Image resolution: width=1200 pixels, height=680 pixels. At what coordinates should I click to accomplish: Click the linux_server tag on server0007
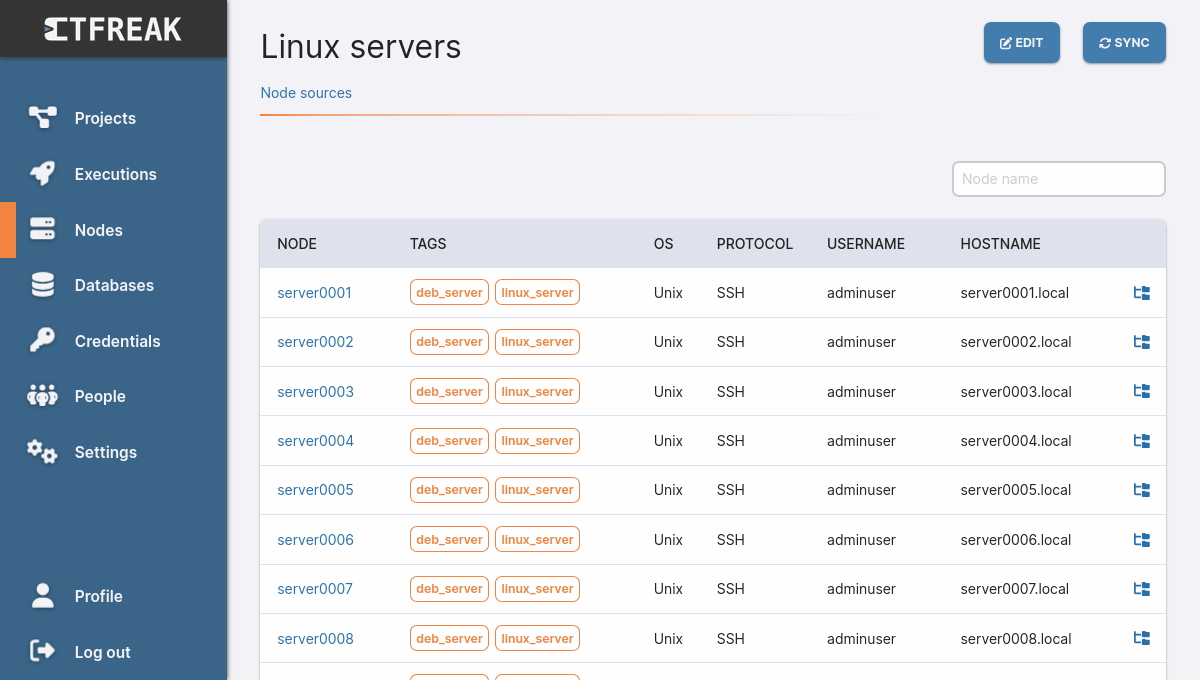click(x=537, y=589)
